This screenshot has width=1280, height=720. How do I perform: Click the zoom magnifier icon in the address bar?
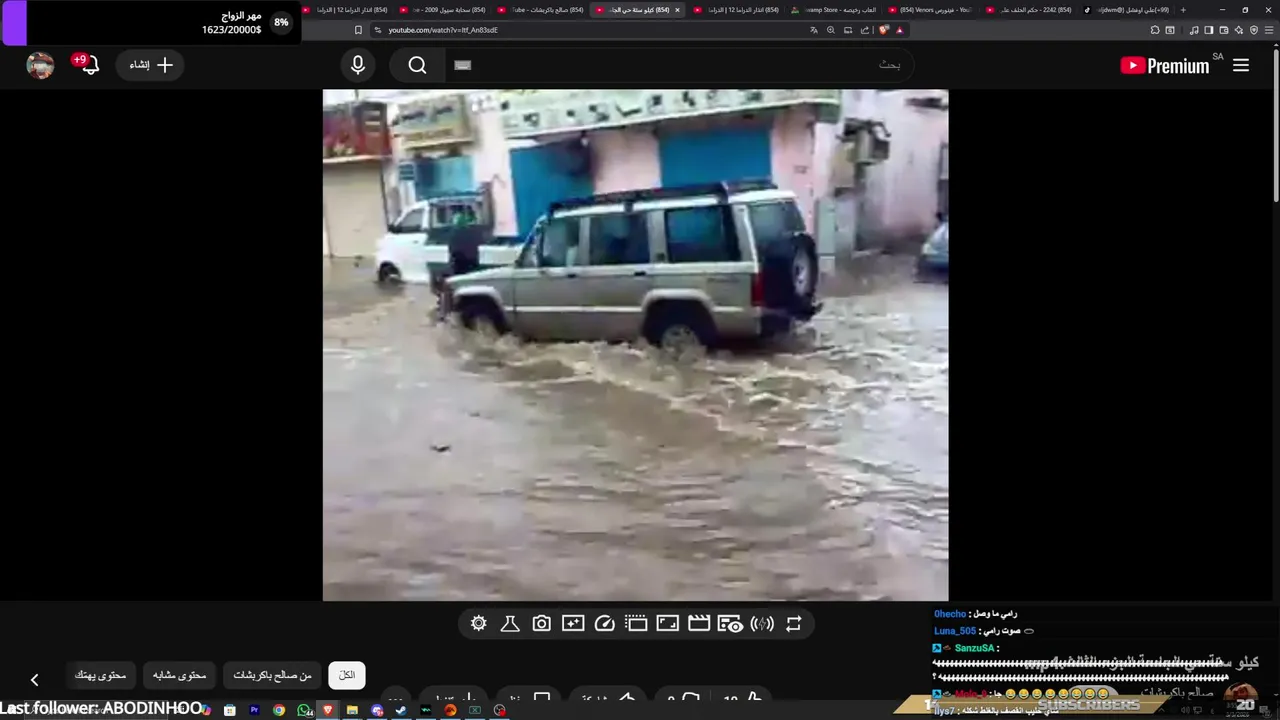(x=830, y=30)
